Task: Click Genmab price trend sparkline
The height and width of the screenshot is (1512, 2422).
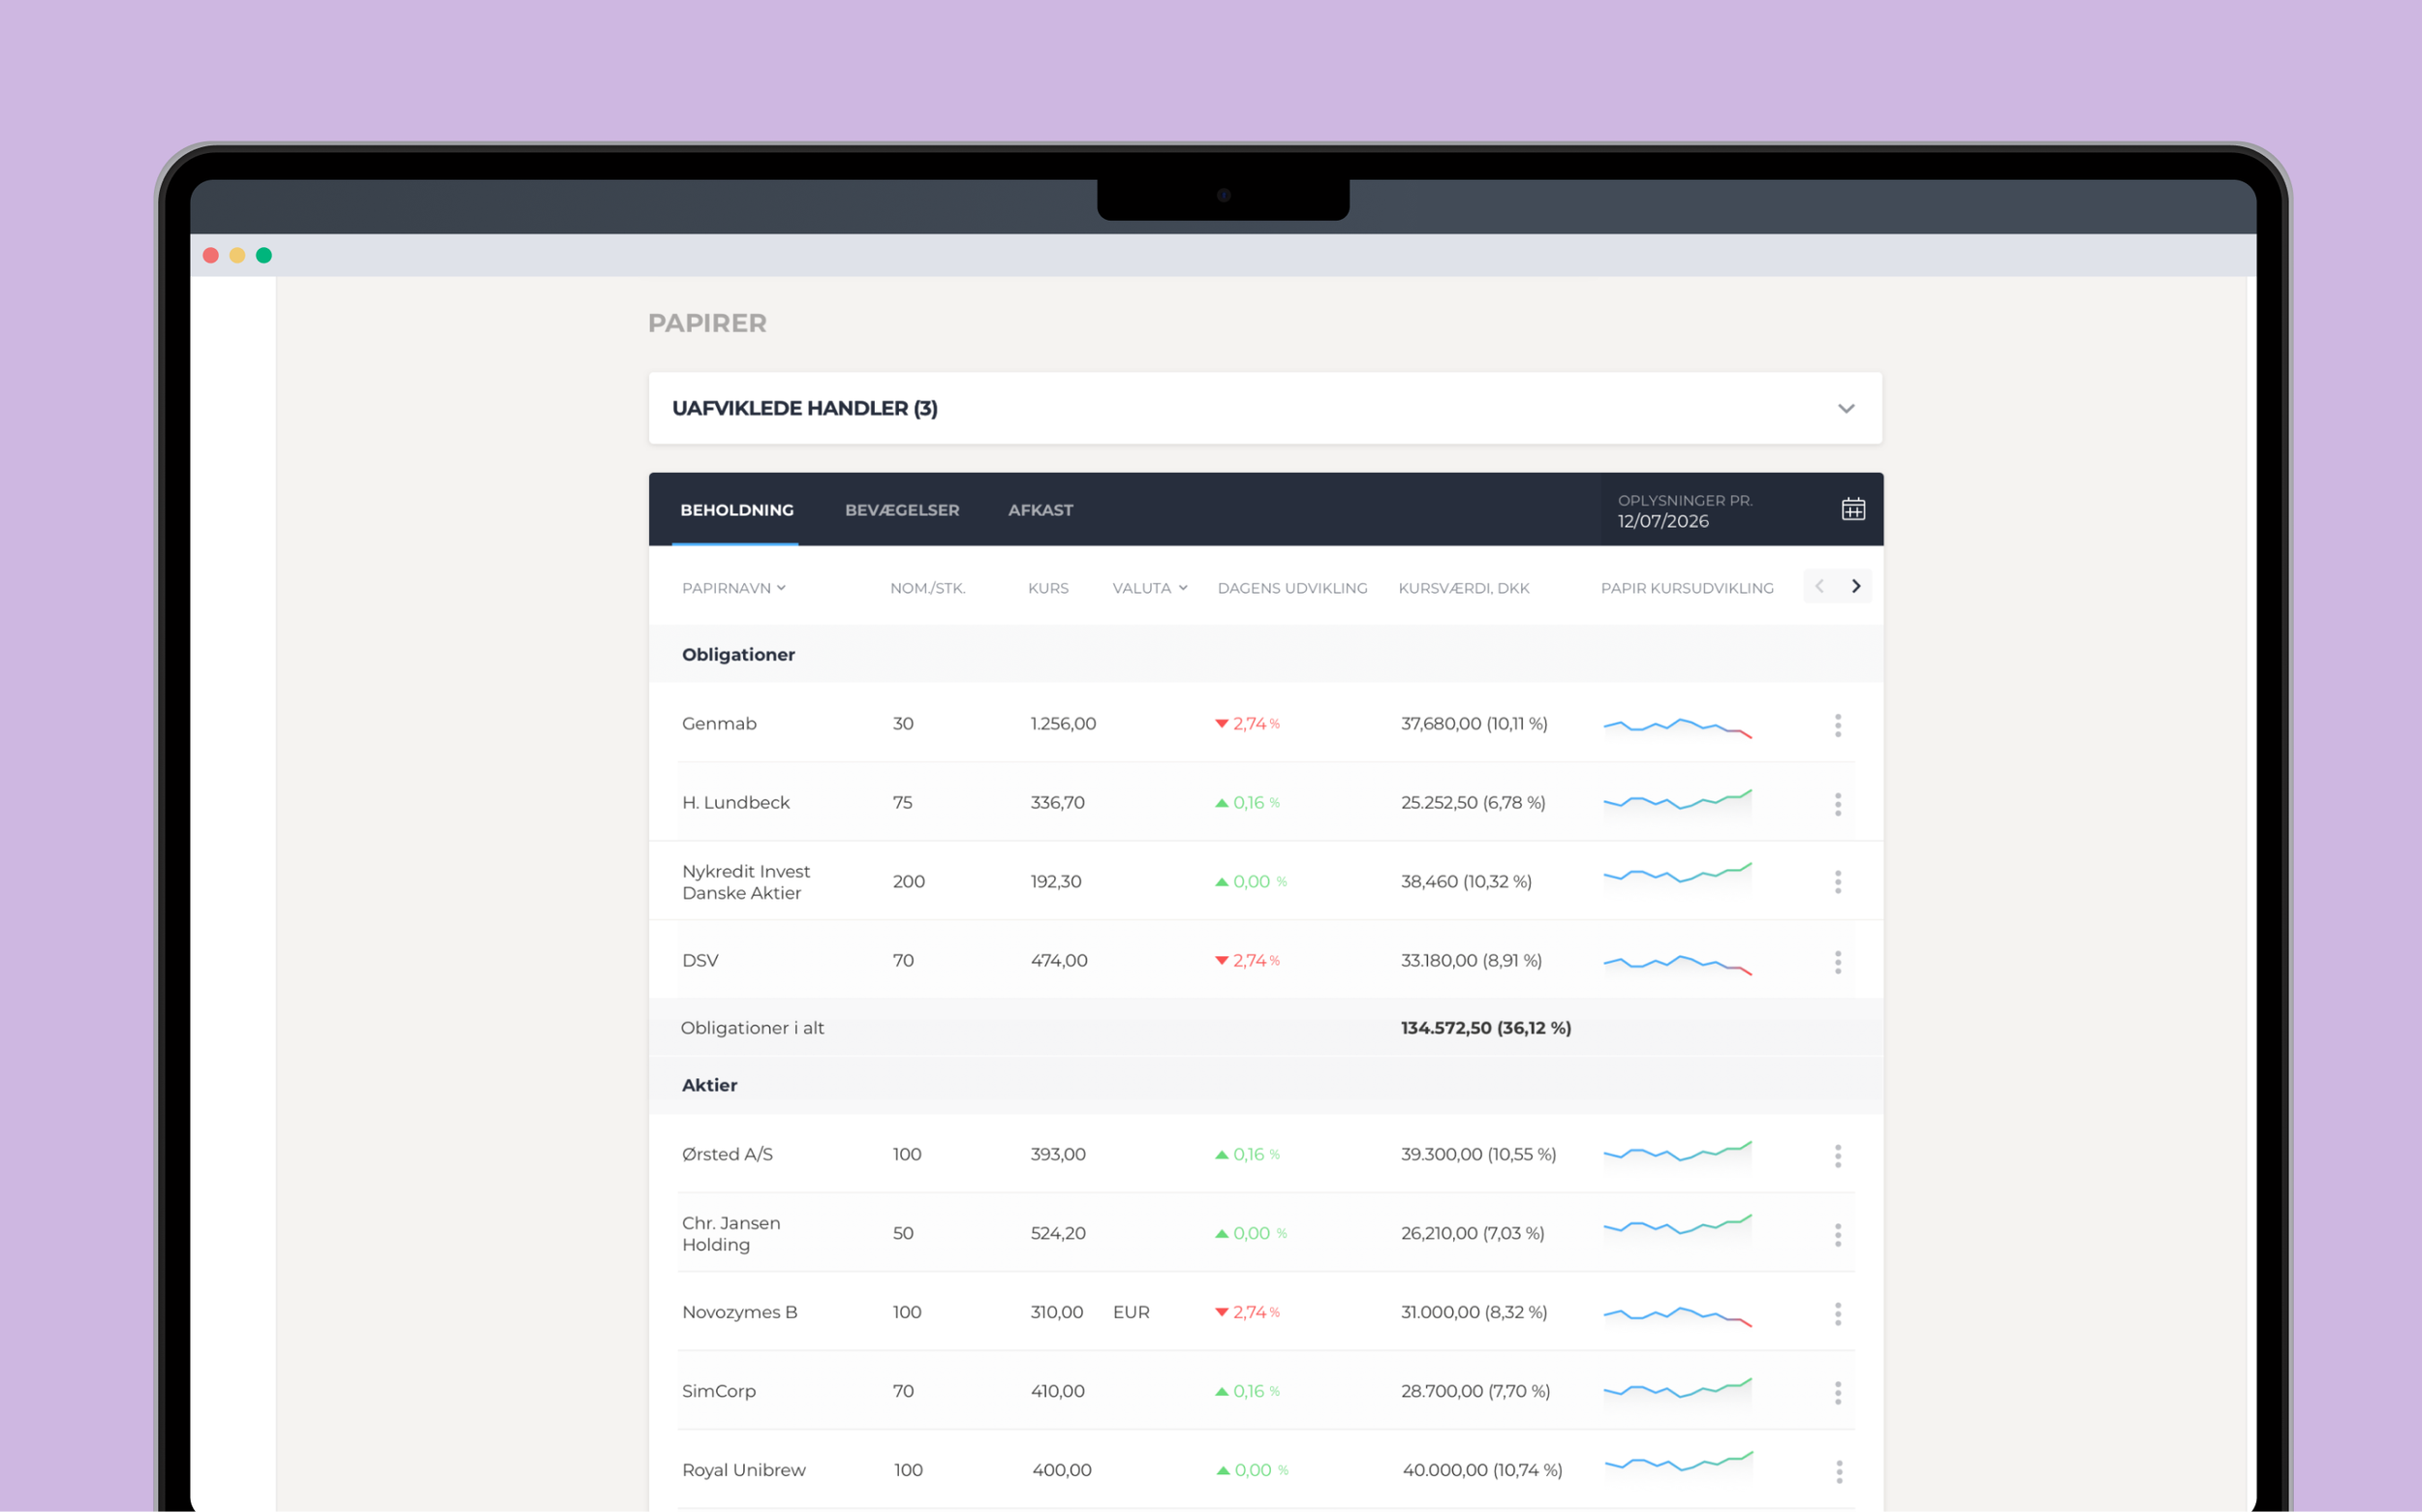Action: point(1677,727)
